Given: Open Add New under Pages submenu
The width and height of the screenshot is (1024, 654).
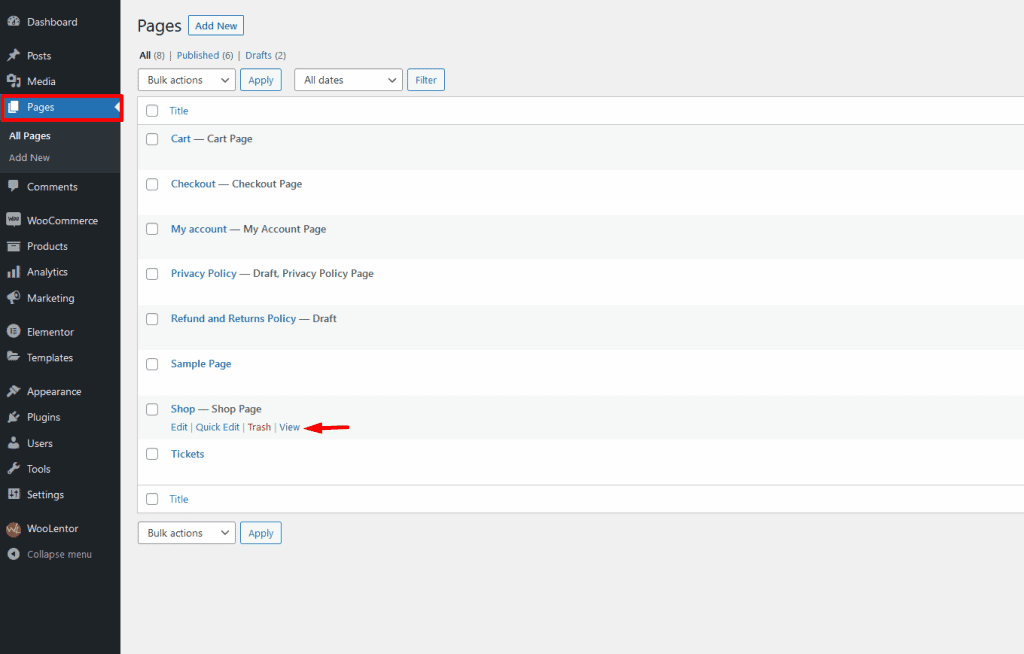Looking at the screenshot, I should (29, 158).
